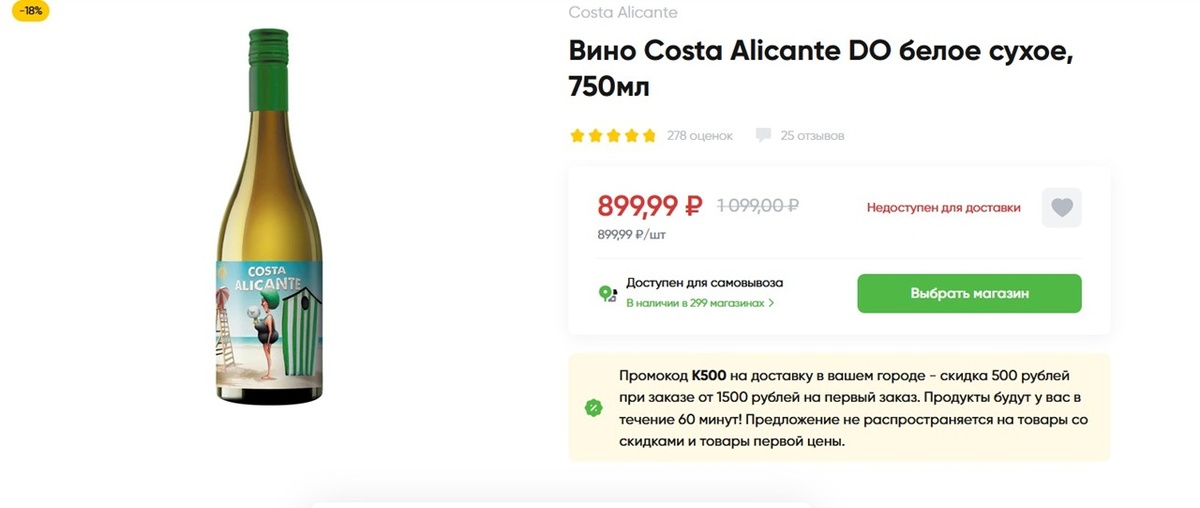Open the Costa Alicante brand link above the title

622,13
